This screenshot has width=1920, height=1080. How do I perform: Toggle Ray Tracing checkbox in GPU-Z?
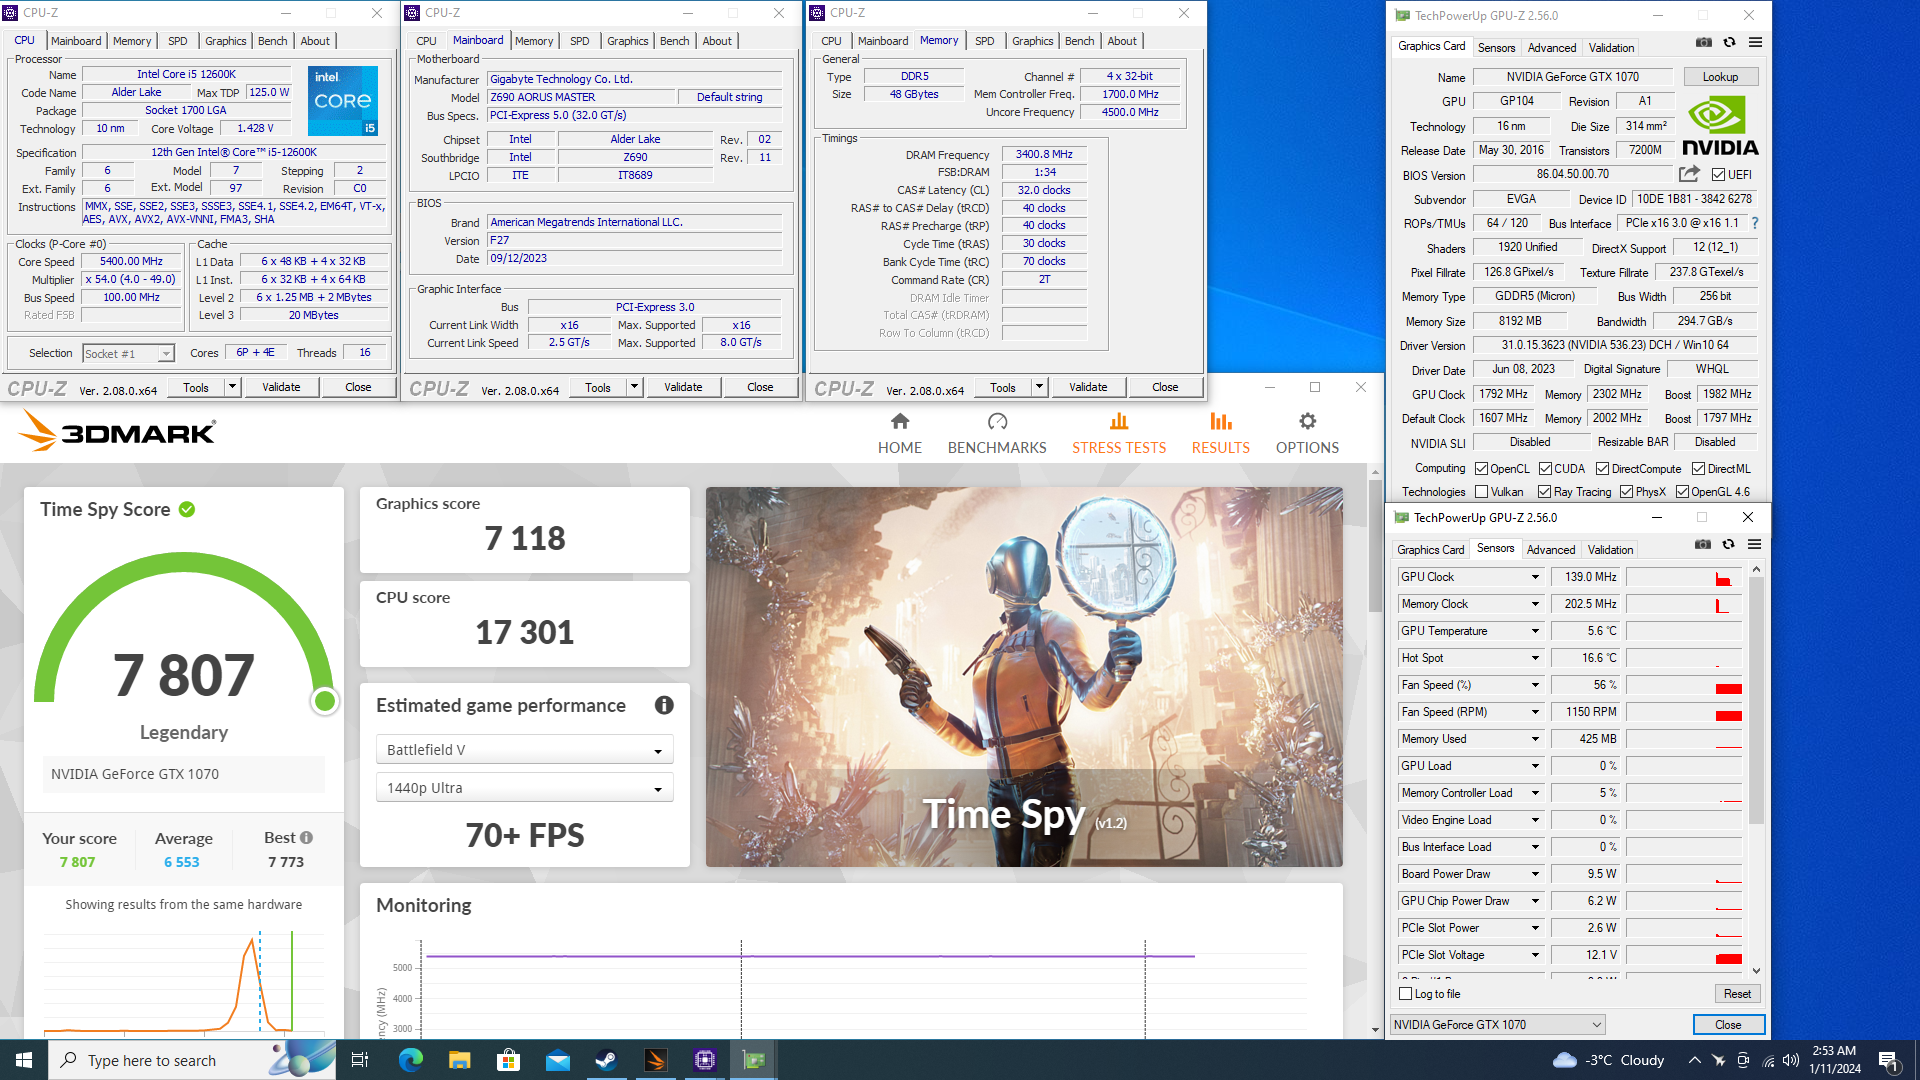(1544, 492)
